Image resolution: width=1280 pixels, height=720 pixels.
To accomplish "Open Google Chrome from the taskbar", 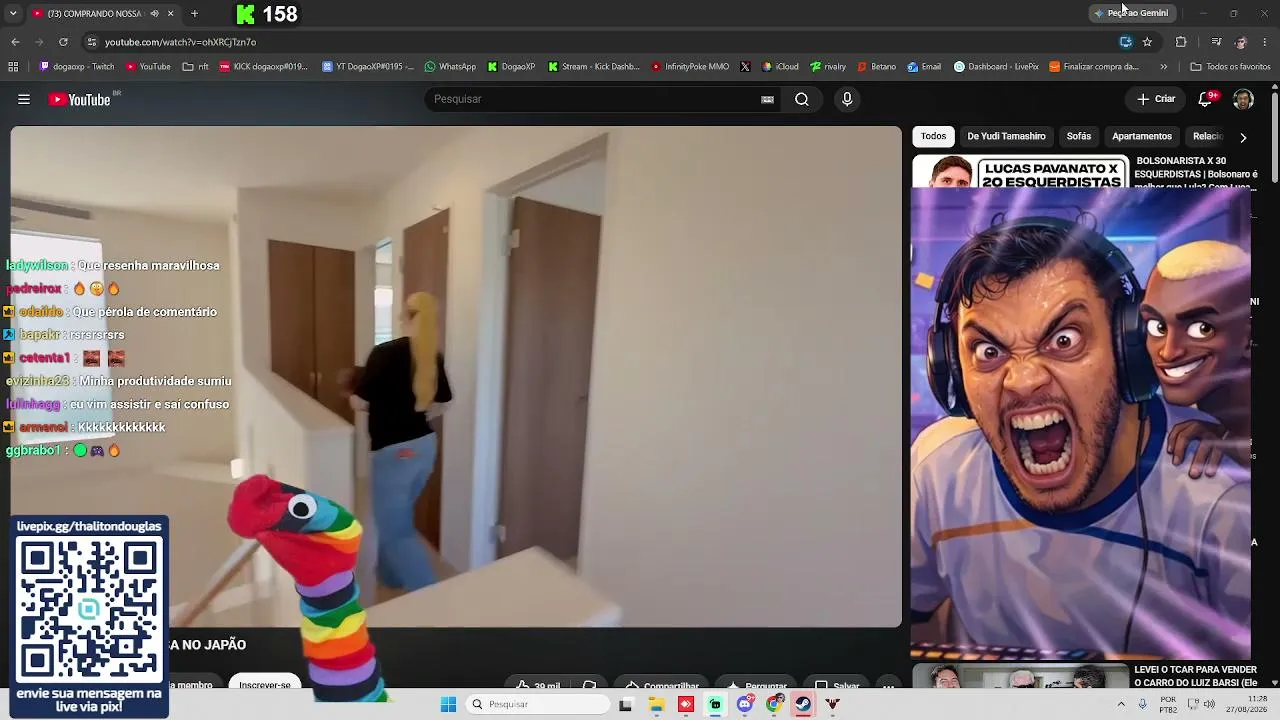I will coord(774,704).
